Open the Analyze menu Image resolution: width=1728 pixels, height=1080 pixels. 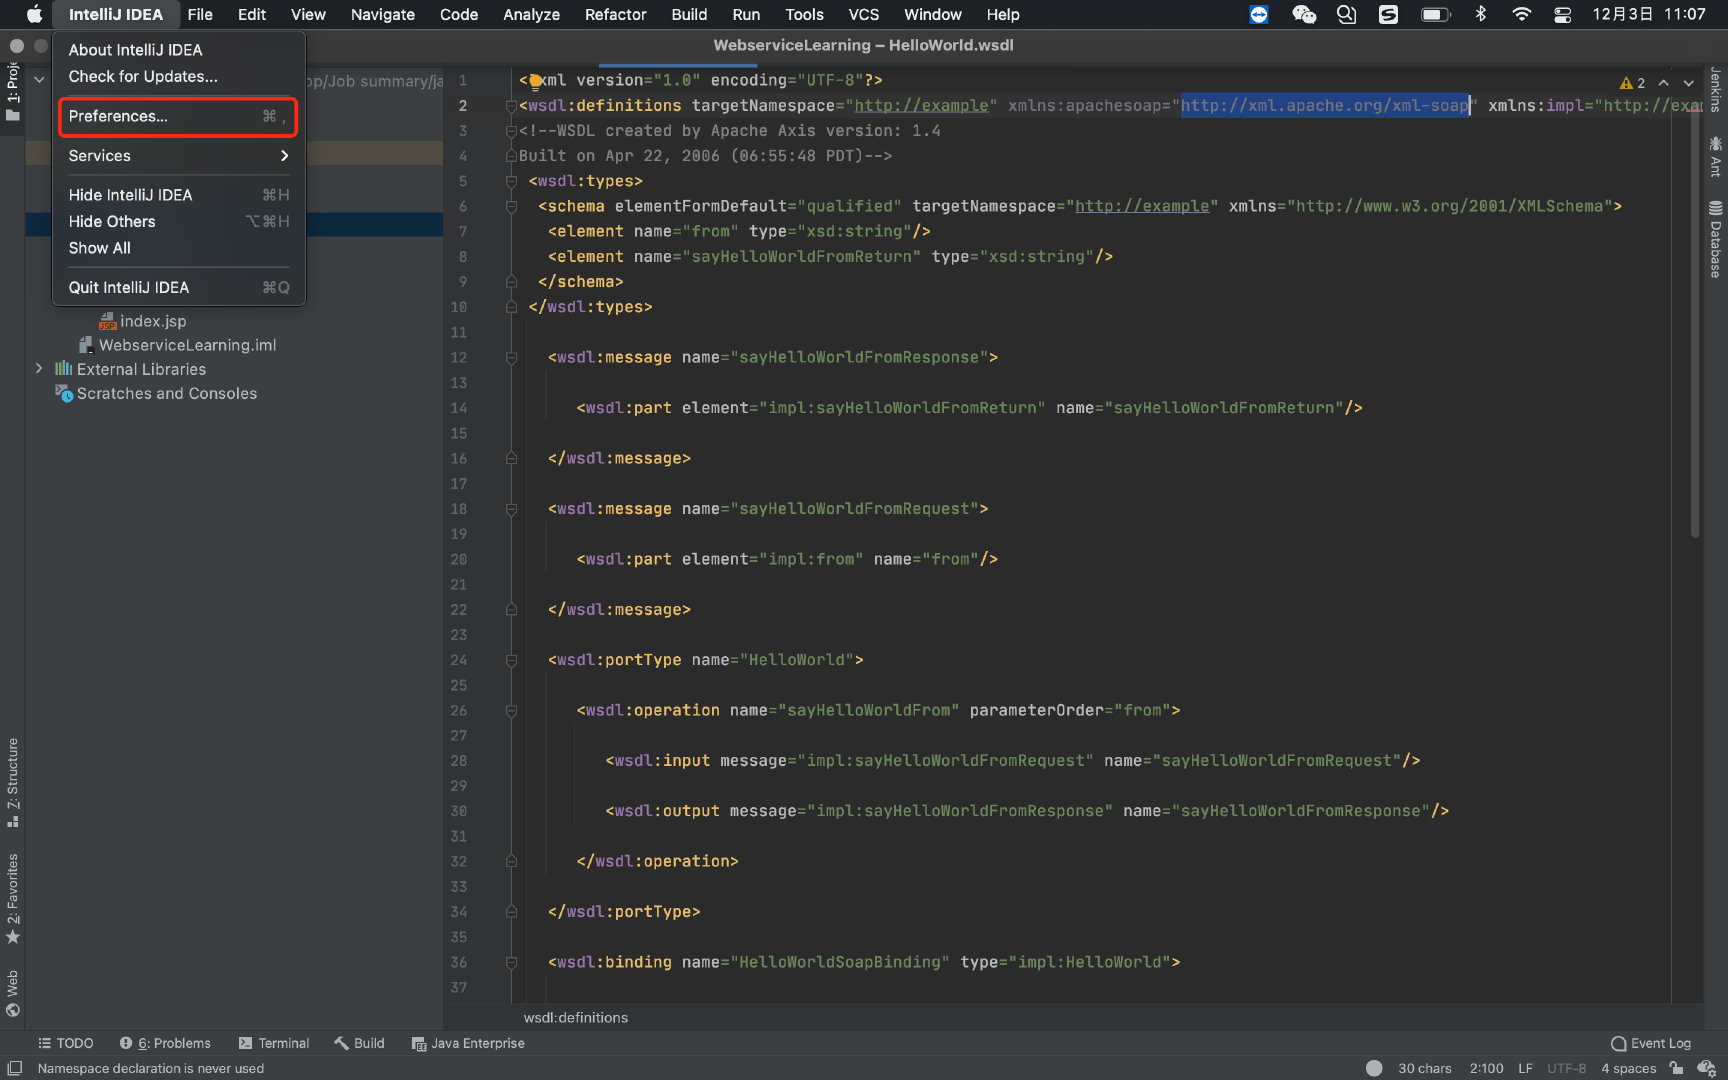tap(531, 14)
